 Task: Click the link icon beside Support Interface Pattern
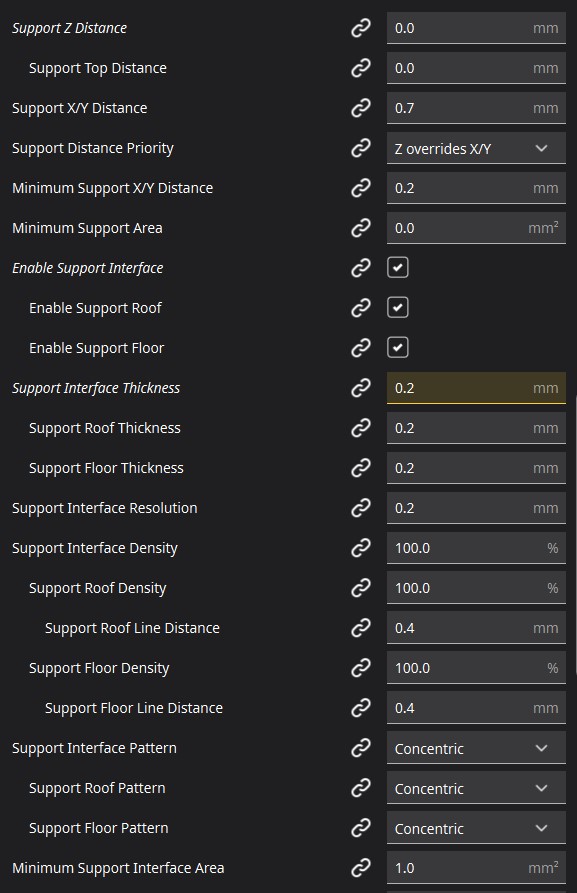(x=361, y=748)
